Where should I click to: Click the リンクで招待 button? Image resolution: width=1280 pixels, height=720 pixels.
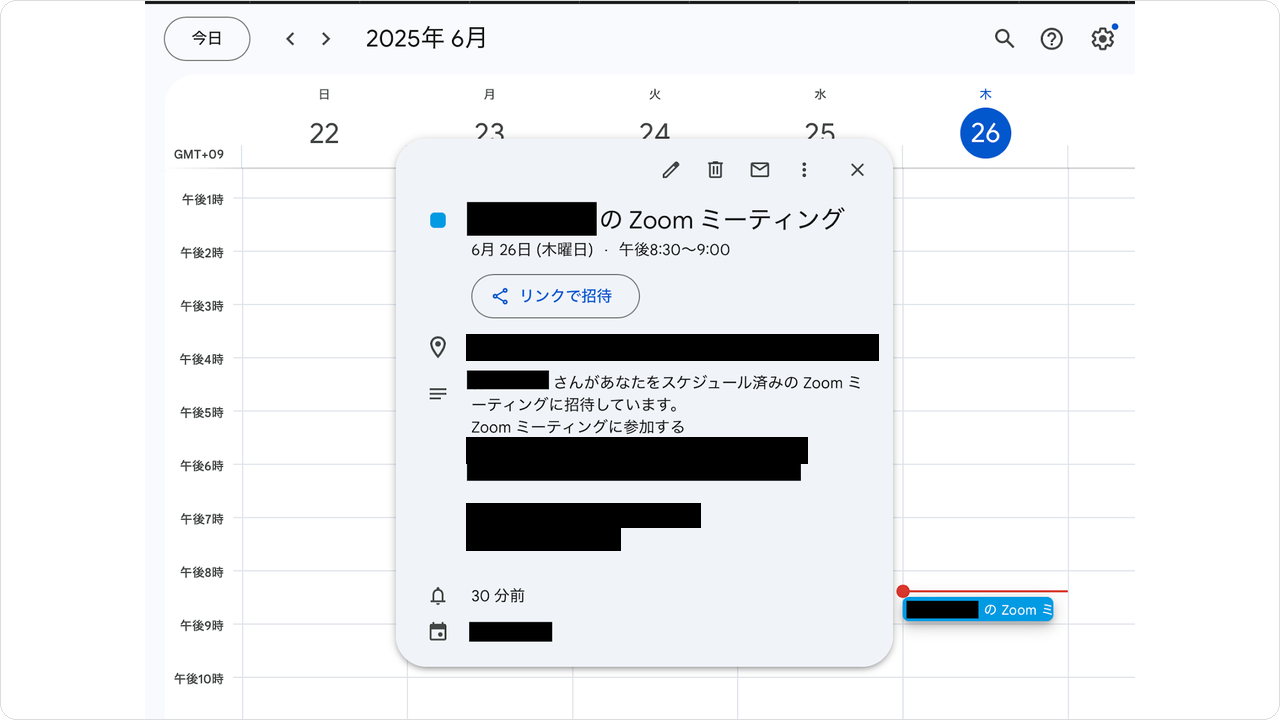(x=555, y=296)
